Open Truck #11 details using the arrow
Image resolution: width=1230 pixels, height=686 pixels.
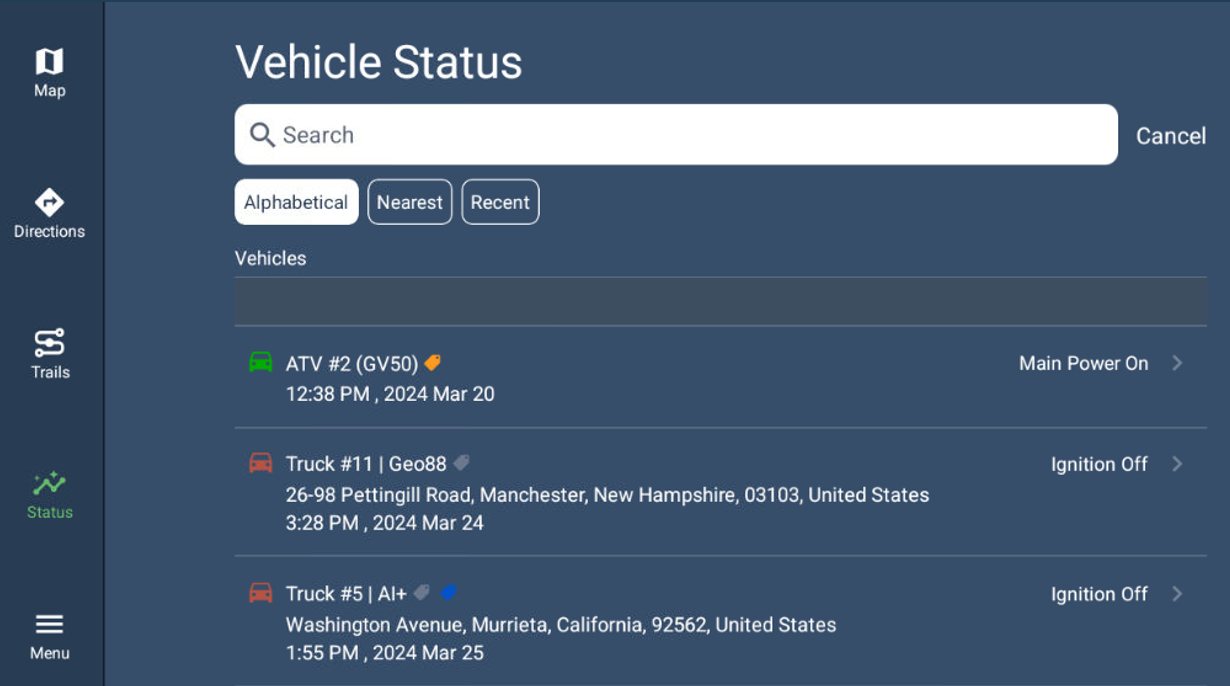[x=1177, y=464]
